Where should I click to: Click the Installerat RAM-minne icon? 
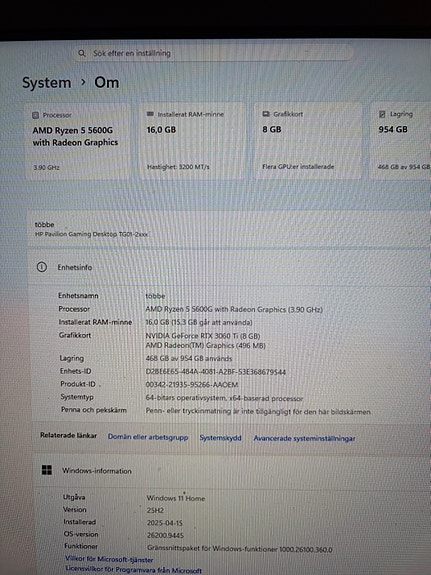click(150, 114)
